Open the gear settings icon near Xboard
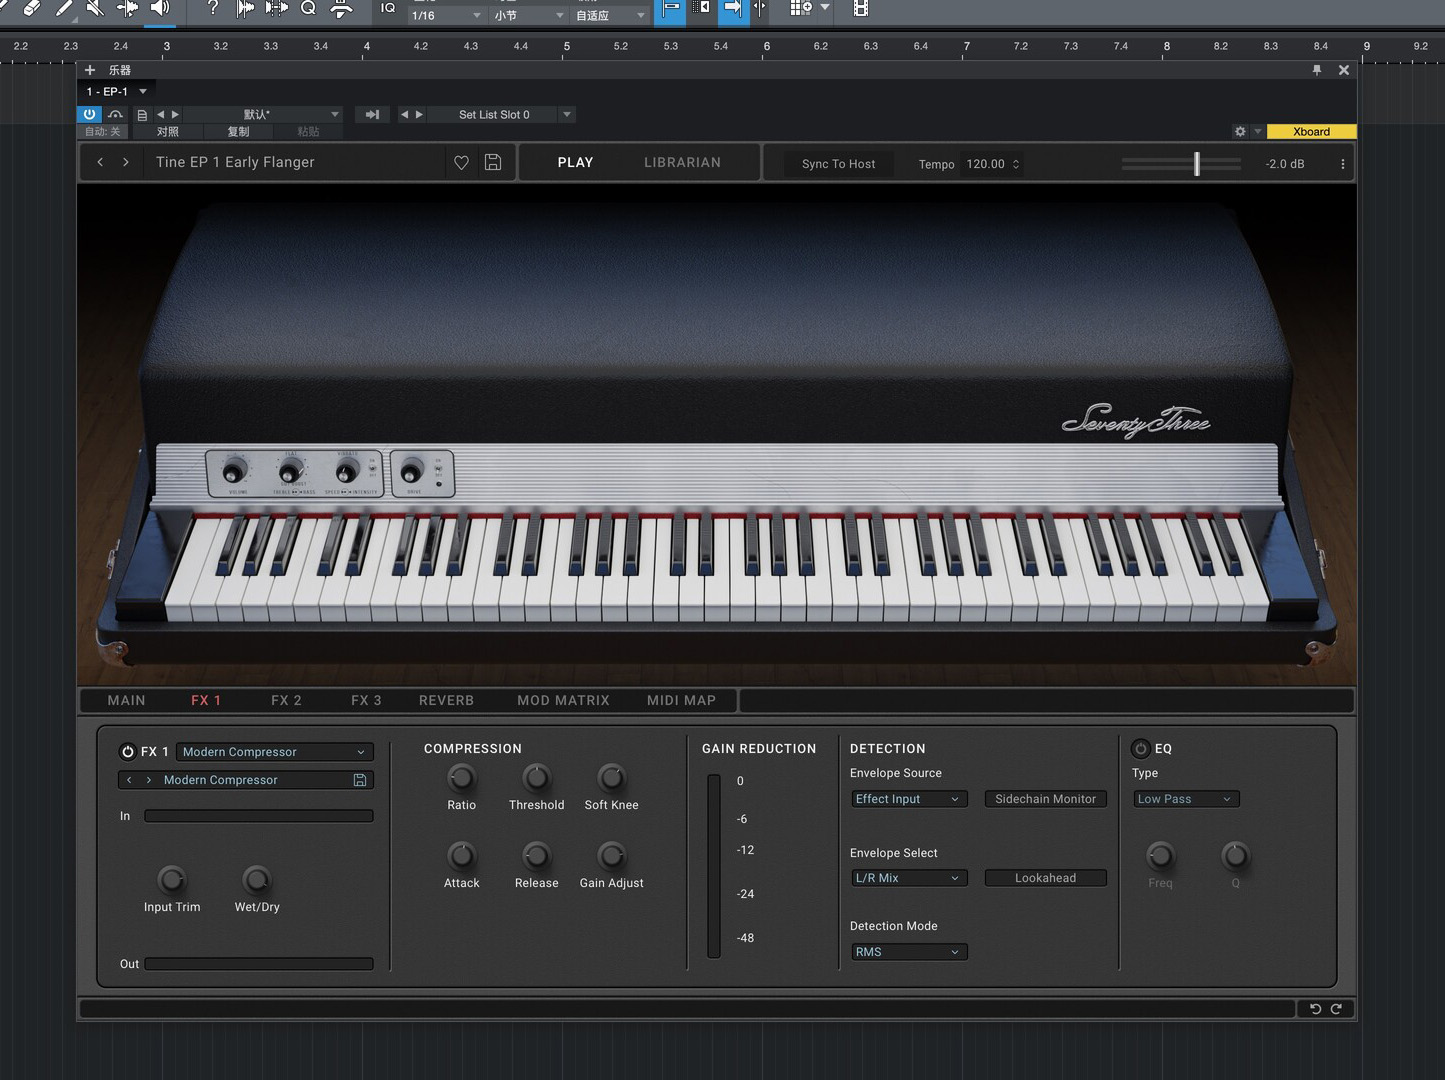 [x=1240, y=131]
